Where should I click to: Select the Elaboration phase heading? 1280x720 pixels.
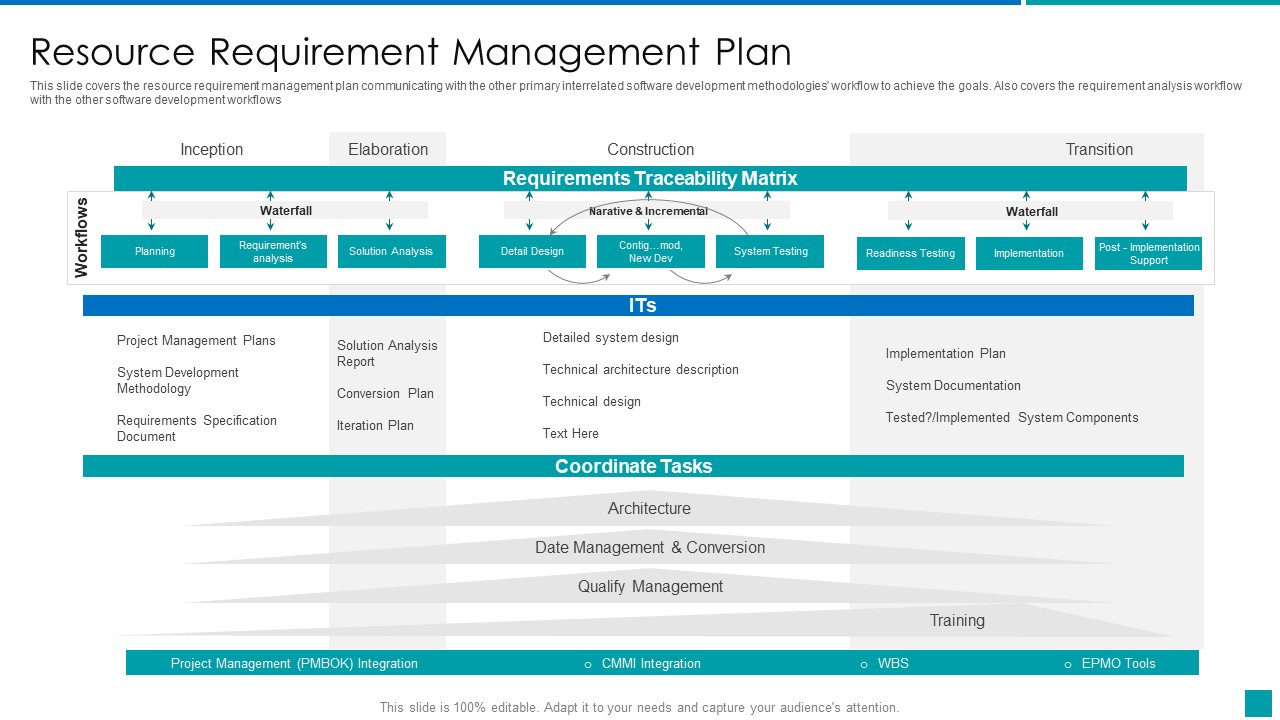tap(388, 149)
